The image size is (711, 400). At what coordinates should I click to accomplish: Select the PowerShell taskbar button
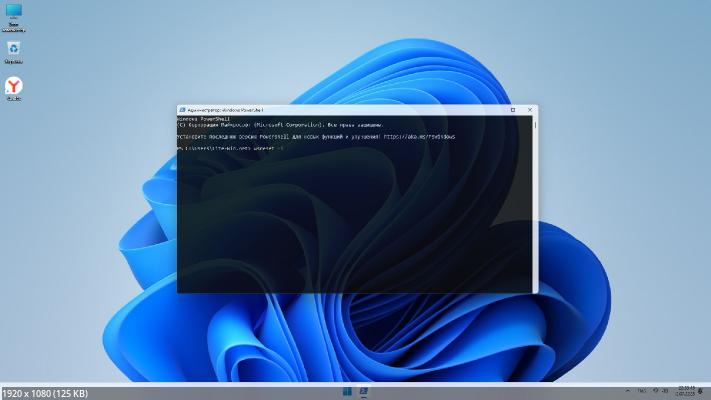(x=363, y=391)
